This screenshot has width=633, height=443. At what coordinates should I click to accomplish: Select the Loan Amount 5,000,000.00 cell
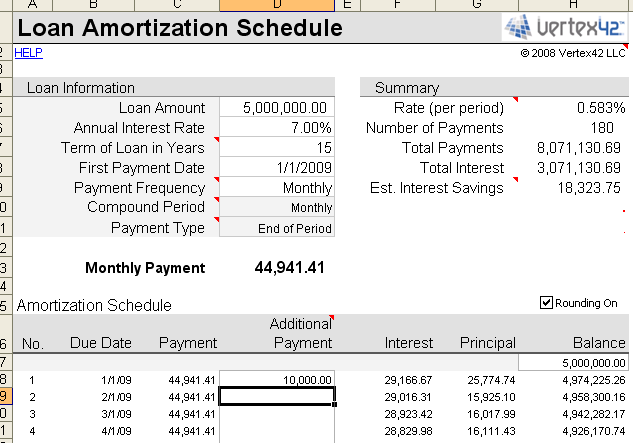coord(276,108)
